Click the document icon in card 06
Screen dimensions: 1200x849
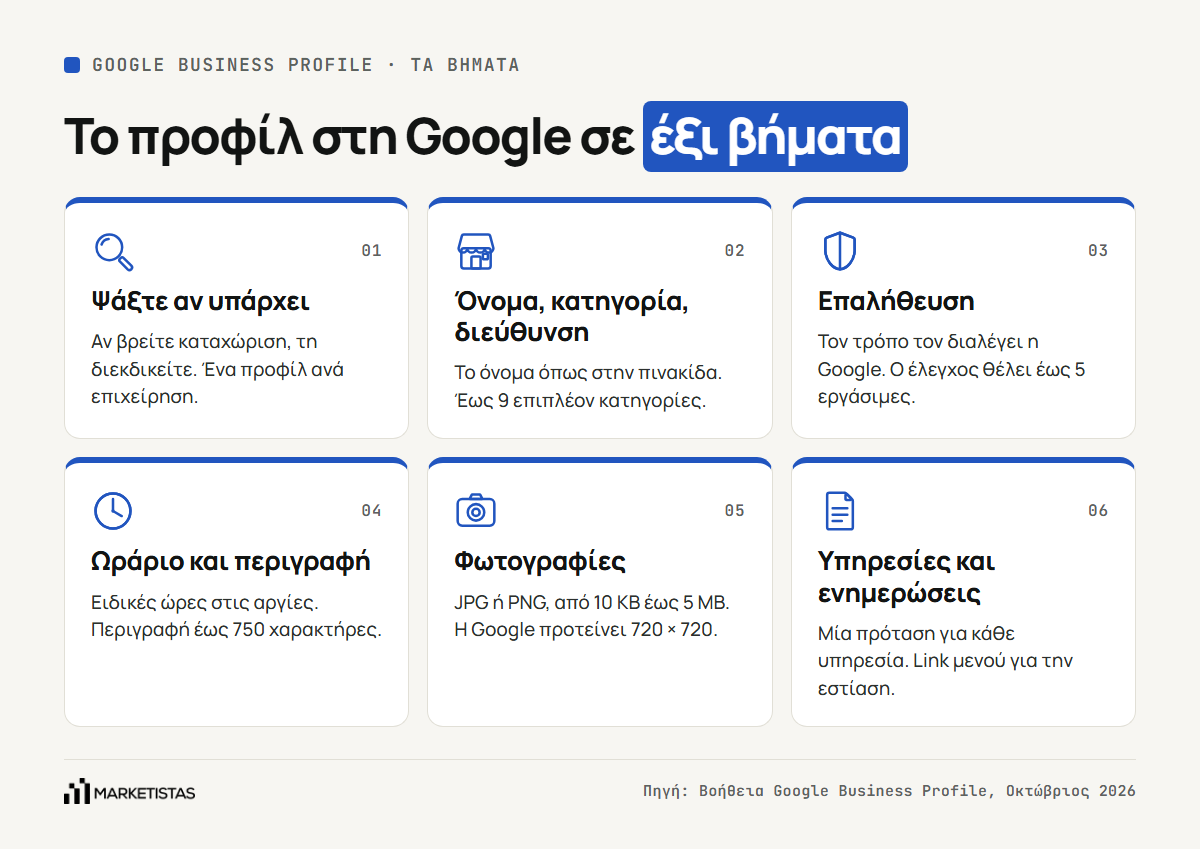pos(840,511)
